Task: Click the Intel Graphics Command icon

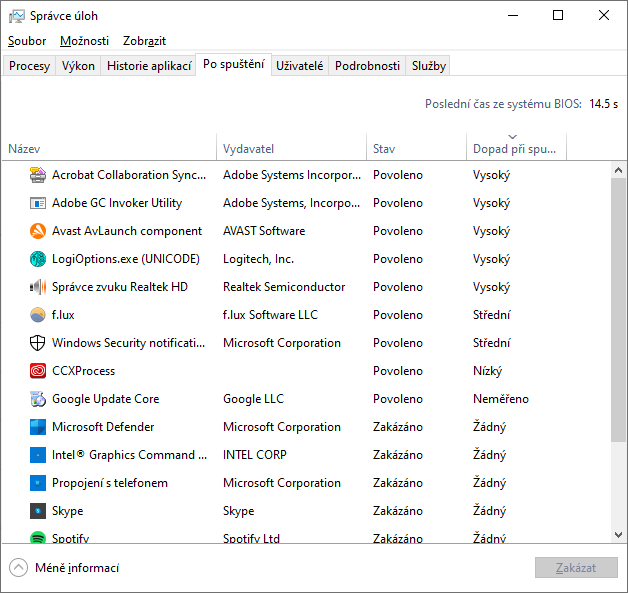Action: (38, 455)
